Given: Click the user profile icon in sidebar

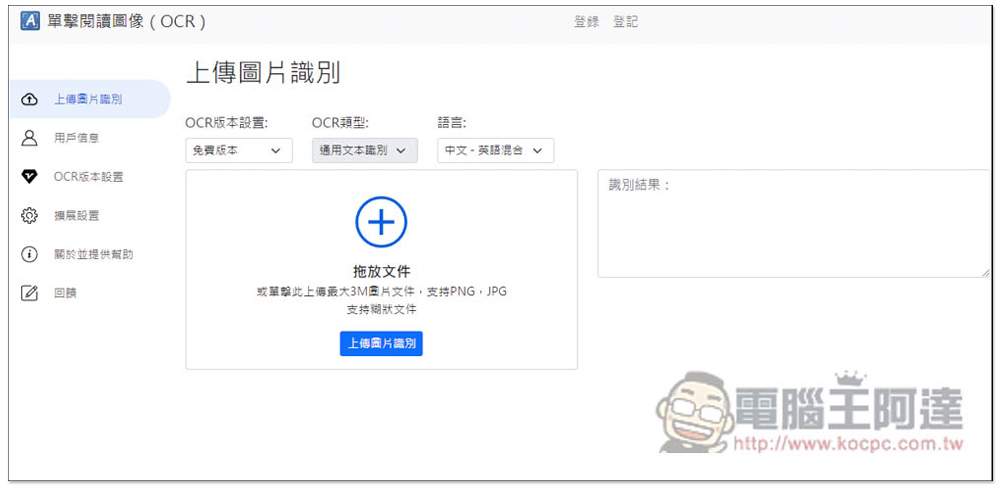Looking at the screenshot, I should point(30,138).
